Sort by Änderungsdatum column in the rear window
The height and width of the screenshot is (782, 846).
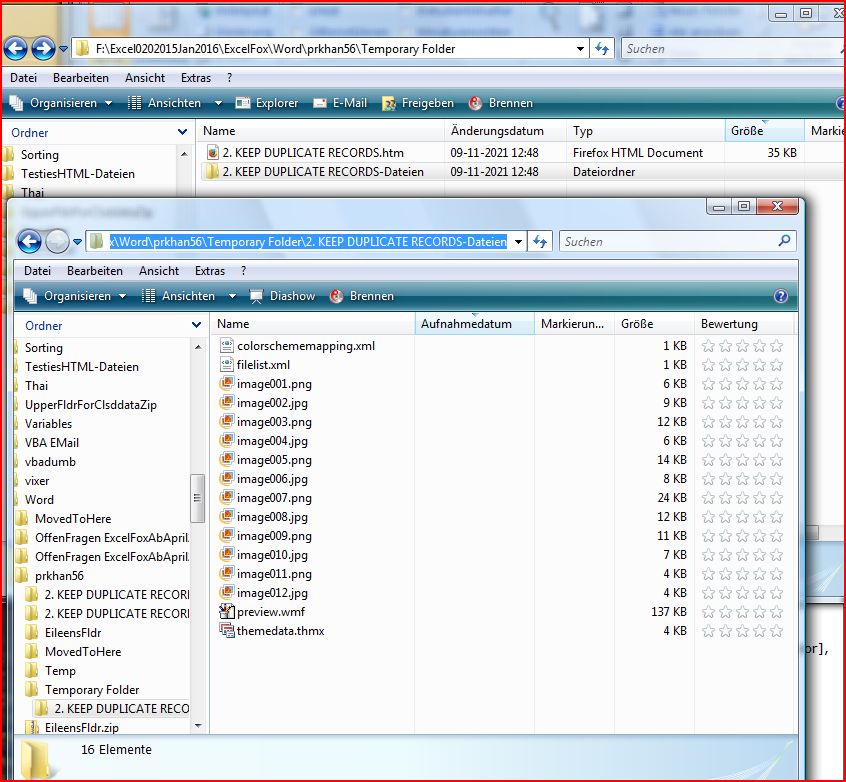pos(506,131)
